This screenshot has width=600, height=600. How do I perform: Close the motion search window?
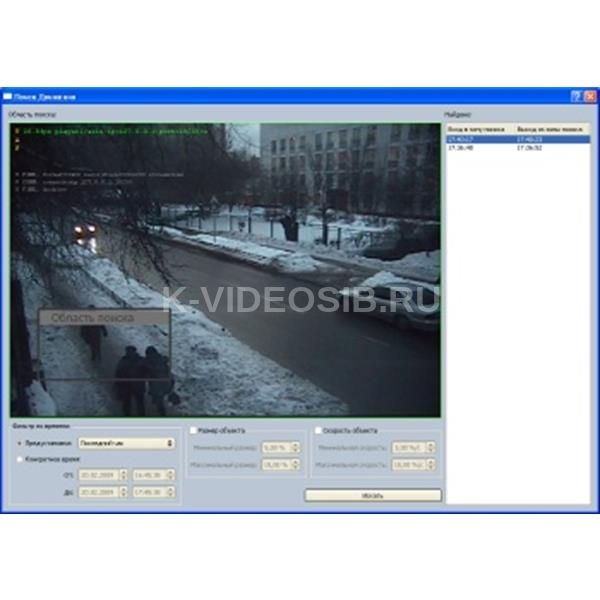(590, 97)
